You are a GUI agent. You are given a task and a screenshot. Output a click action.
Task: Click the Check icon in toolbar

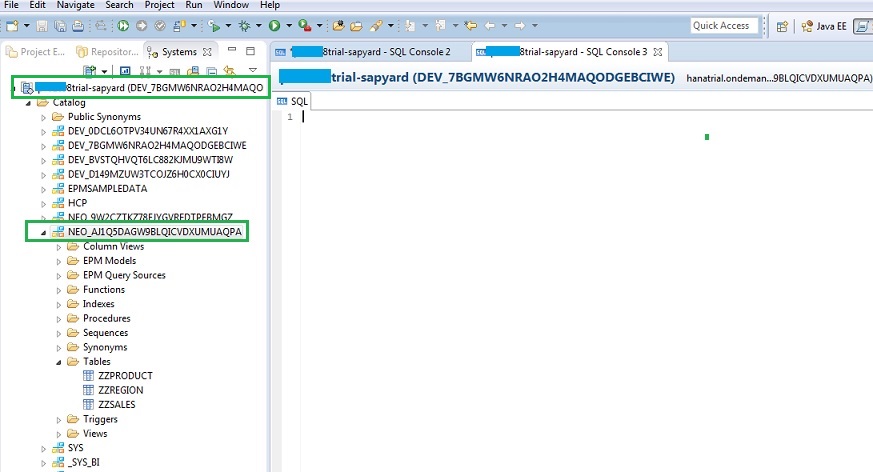click(x=160, y=26)
